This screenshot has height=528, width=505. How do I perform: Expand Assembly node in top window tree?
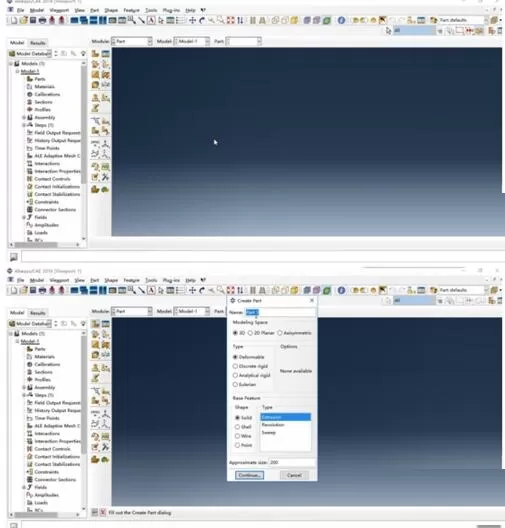click(x=24, y=117)
